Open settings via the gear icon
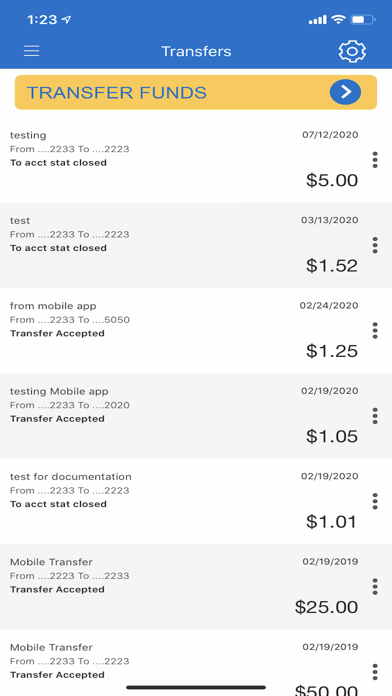The width and height of the screenshot is (392, 696). pyautogui.click(x=352, y=51)
